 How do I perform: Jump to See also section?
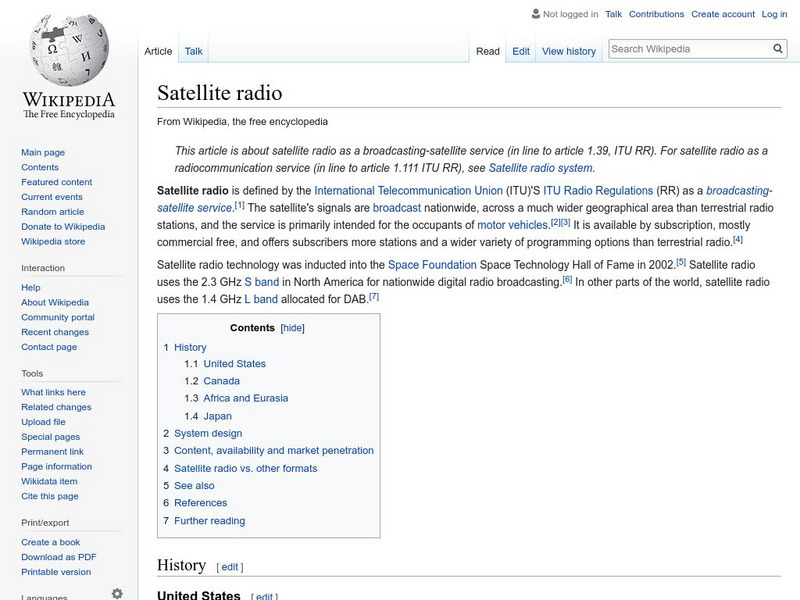coord(194,486)
